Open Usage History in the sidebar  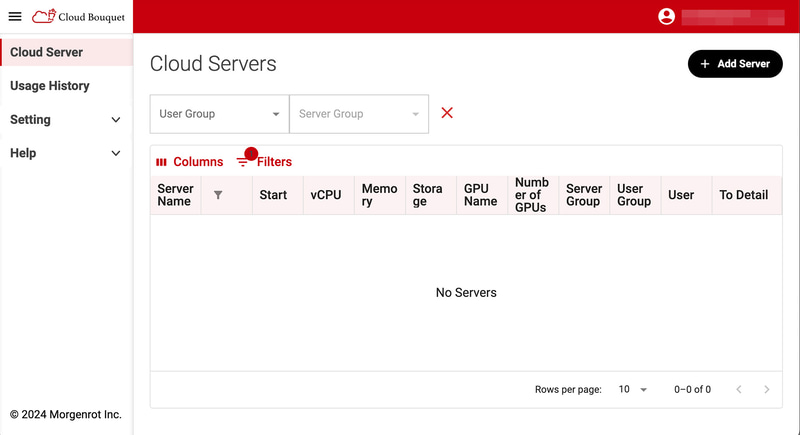[66, 86]
